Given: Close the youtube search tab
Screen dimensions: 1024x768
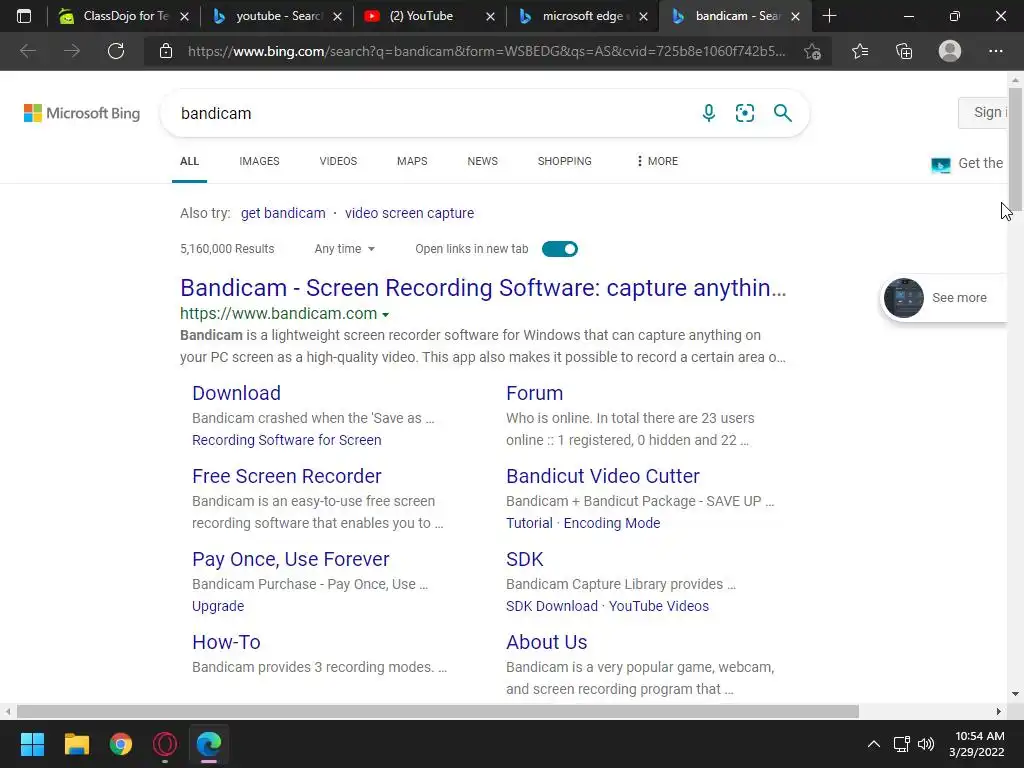Looking at the screenshot, I should tap(337, 16).
